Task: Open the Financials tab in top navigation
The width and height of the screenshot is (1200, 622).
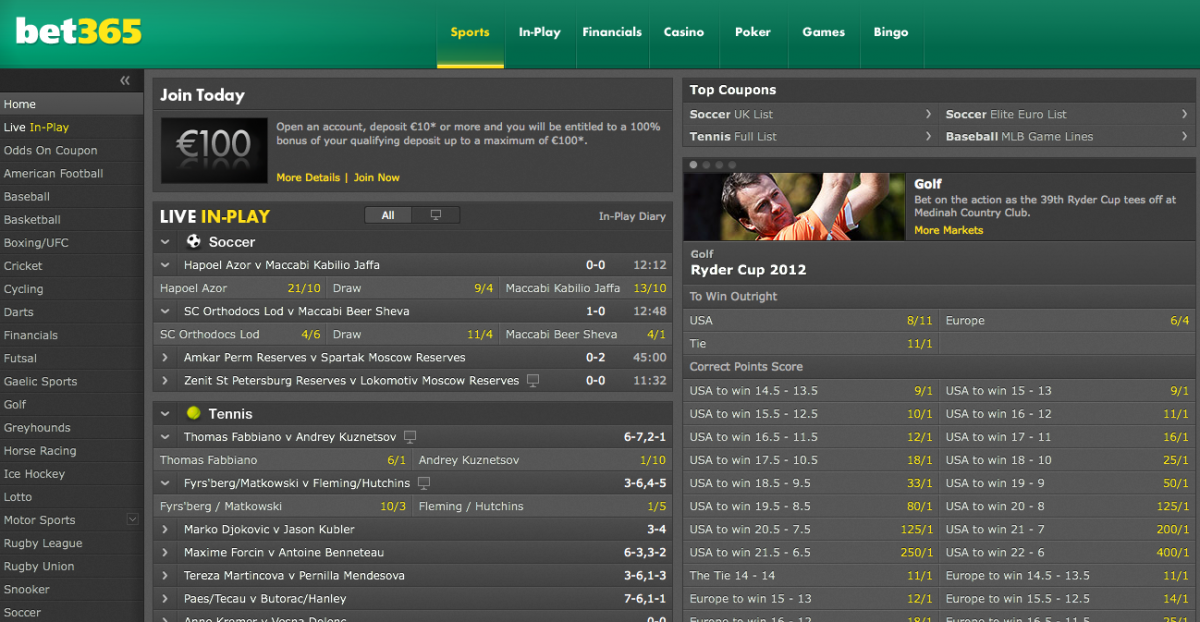Action: pos(612,33)
